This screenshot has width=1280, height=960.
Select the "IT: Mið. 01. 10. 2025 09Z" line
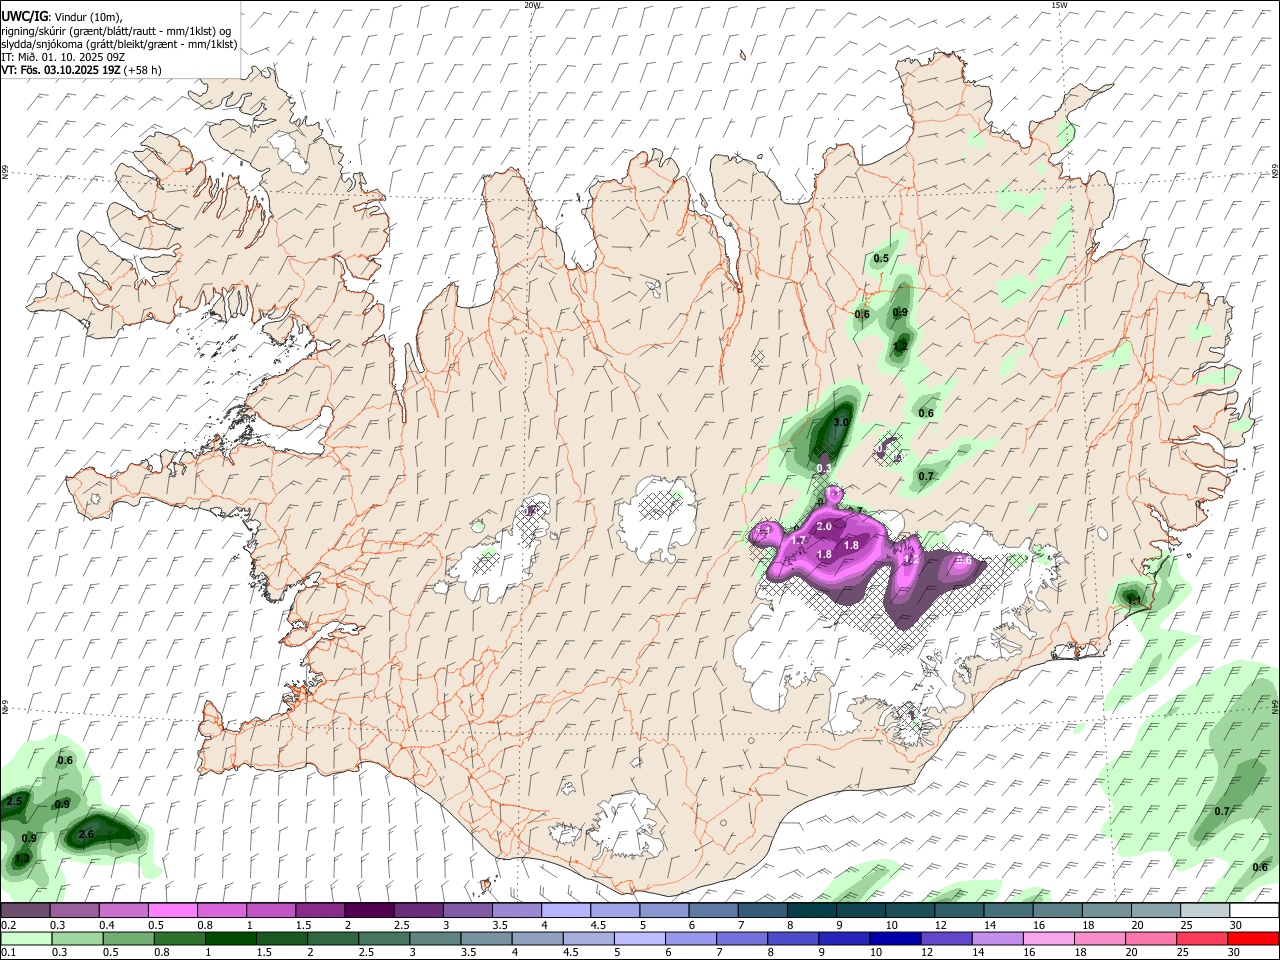pyautogui.click(x=64, y=57)
